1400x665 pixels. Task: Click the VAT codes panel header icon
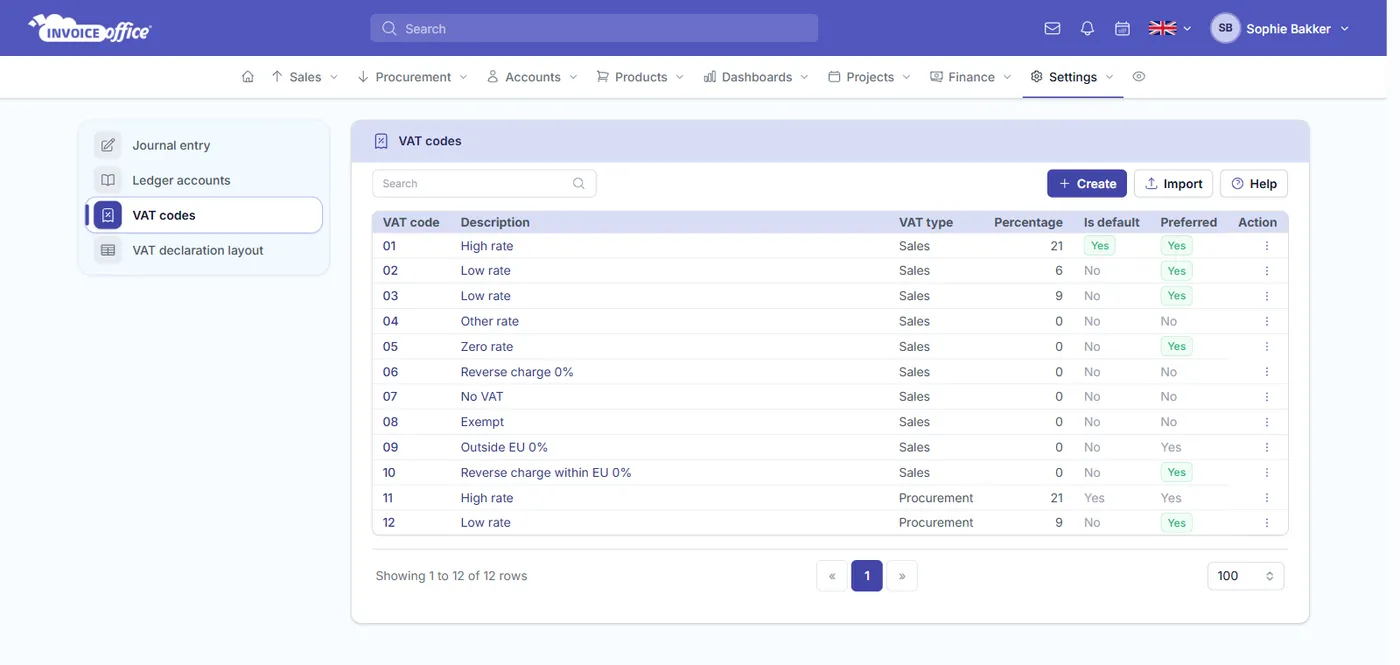point(381,141)
